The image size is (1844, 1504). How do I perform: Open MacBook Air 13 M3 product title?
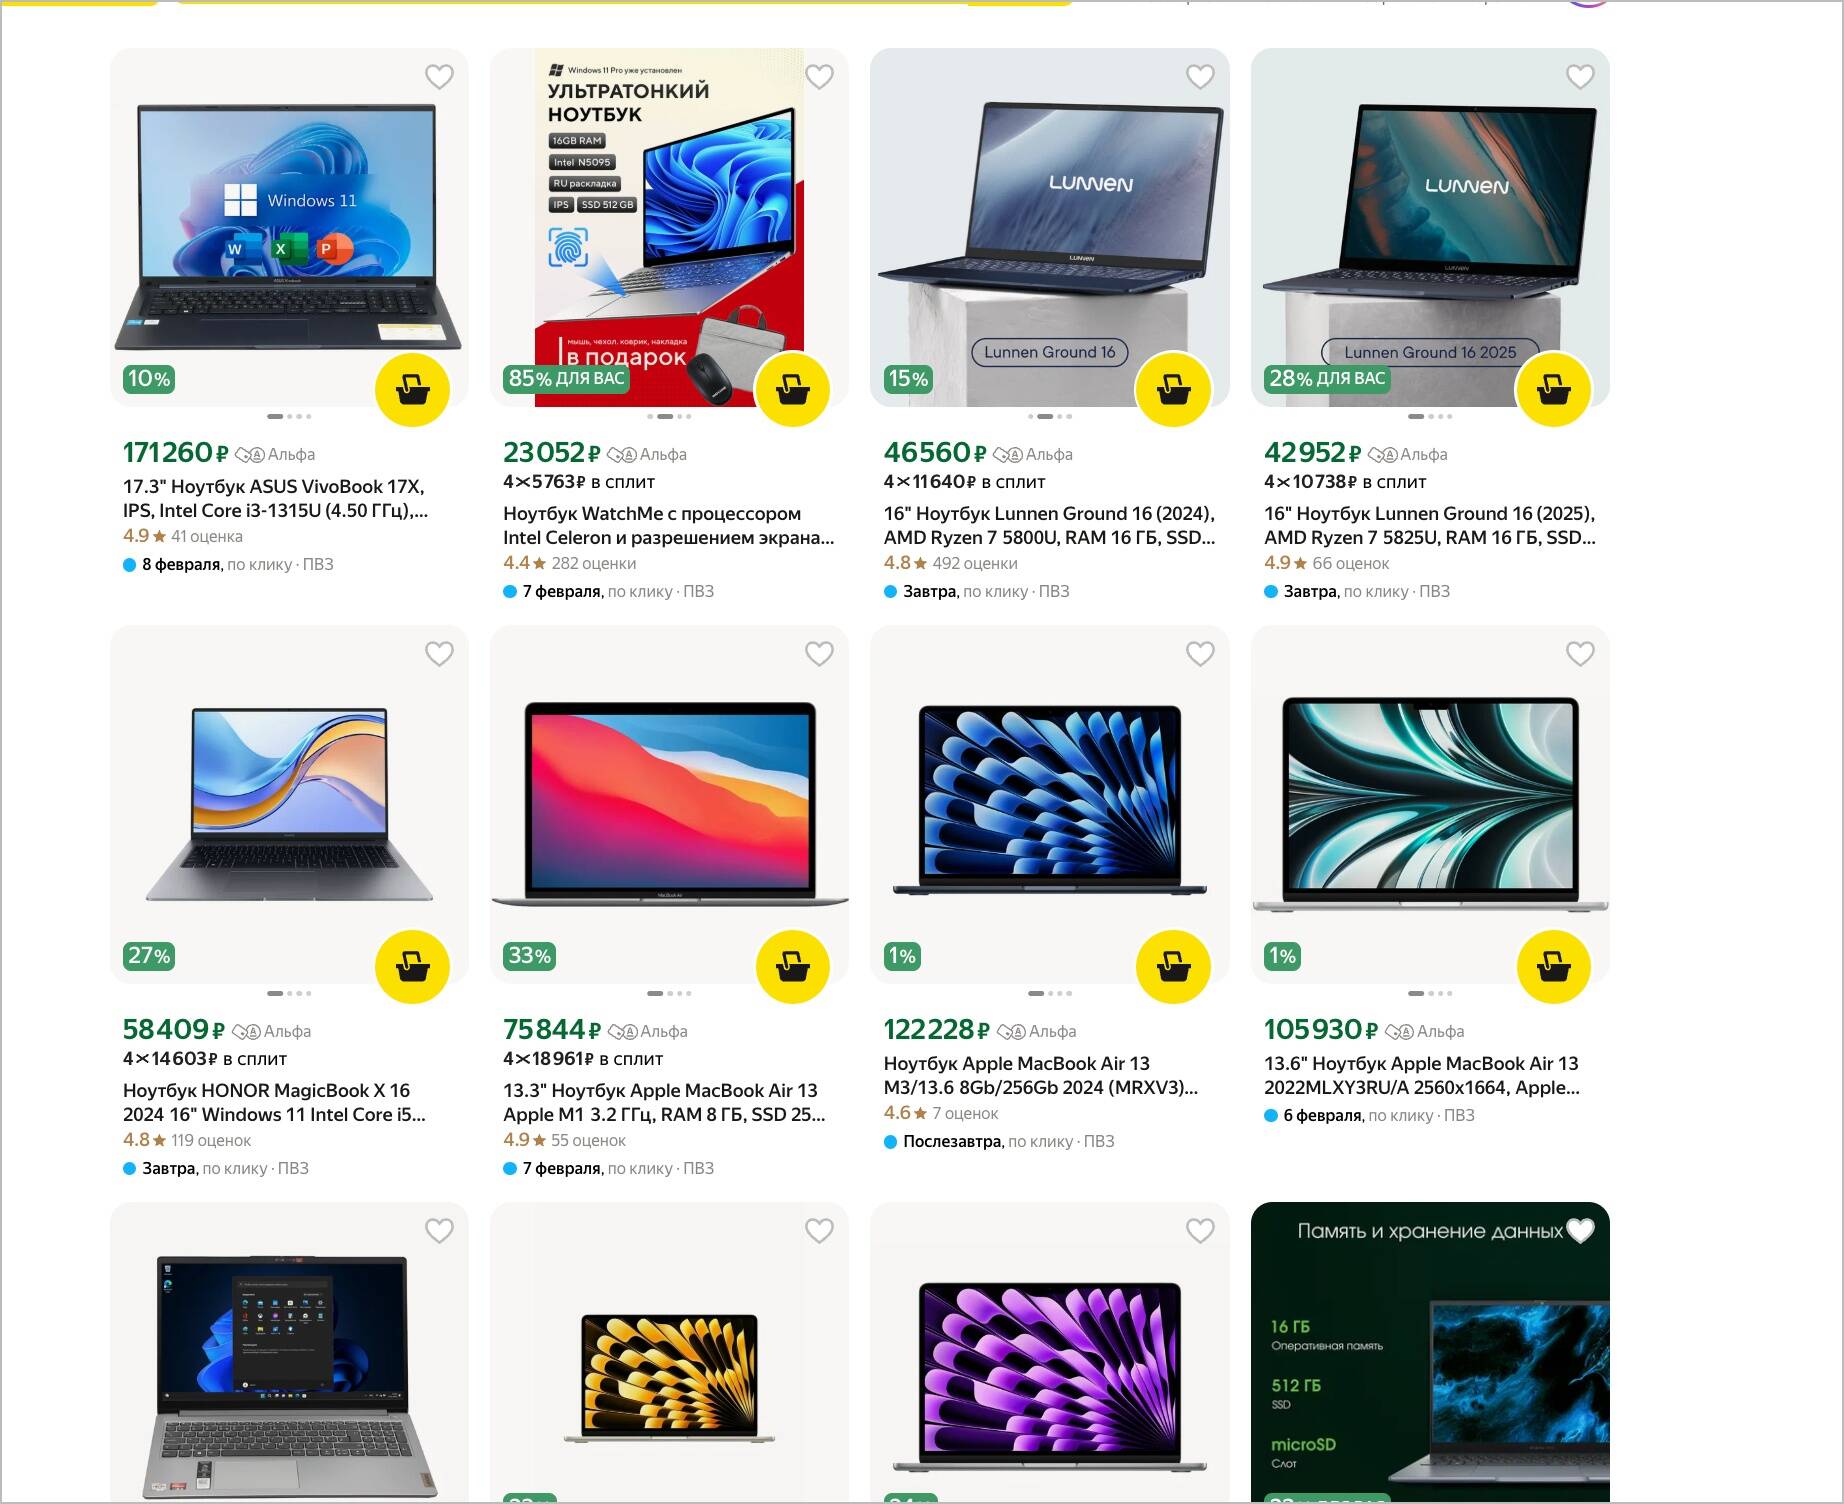click(x=1040, y=1076)
